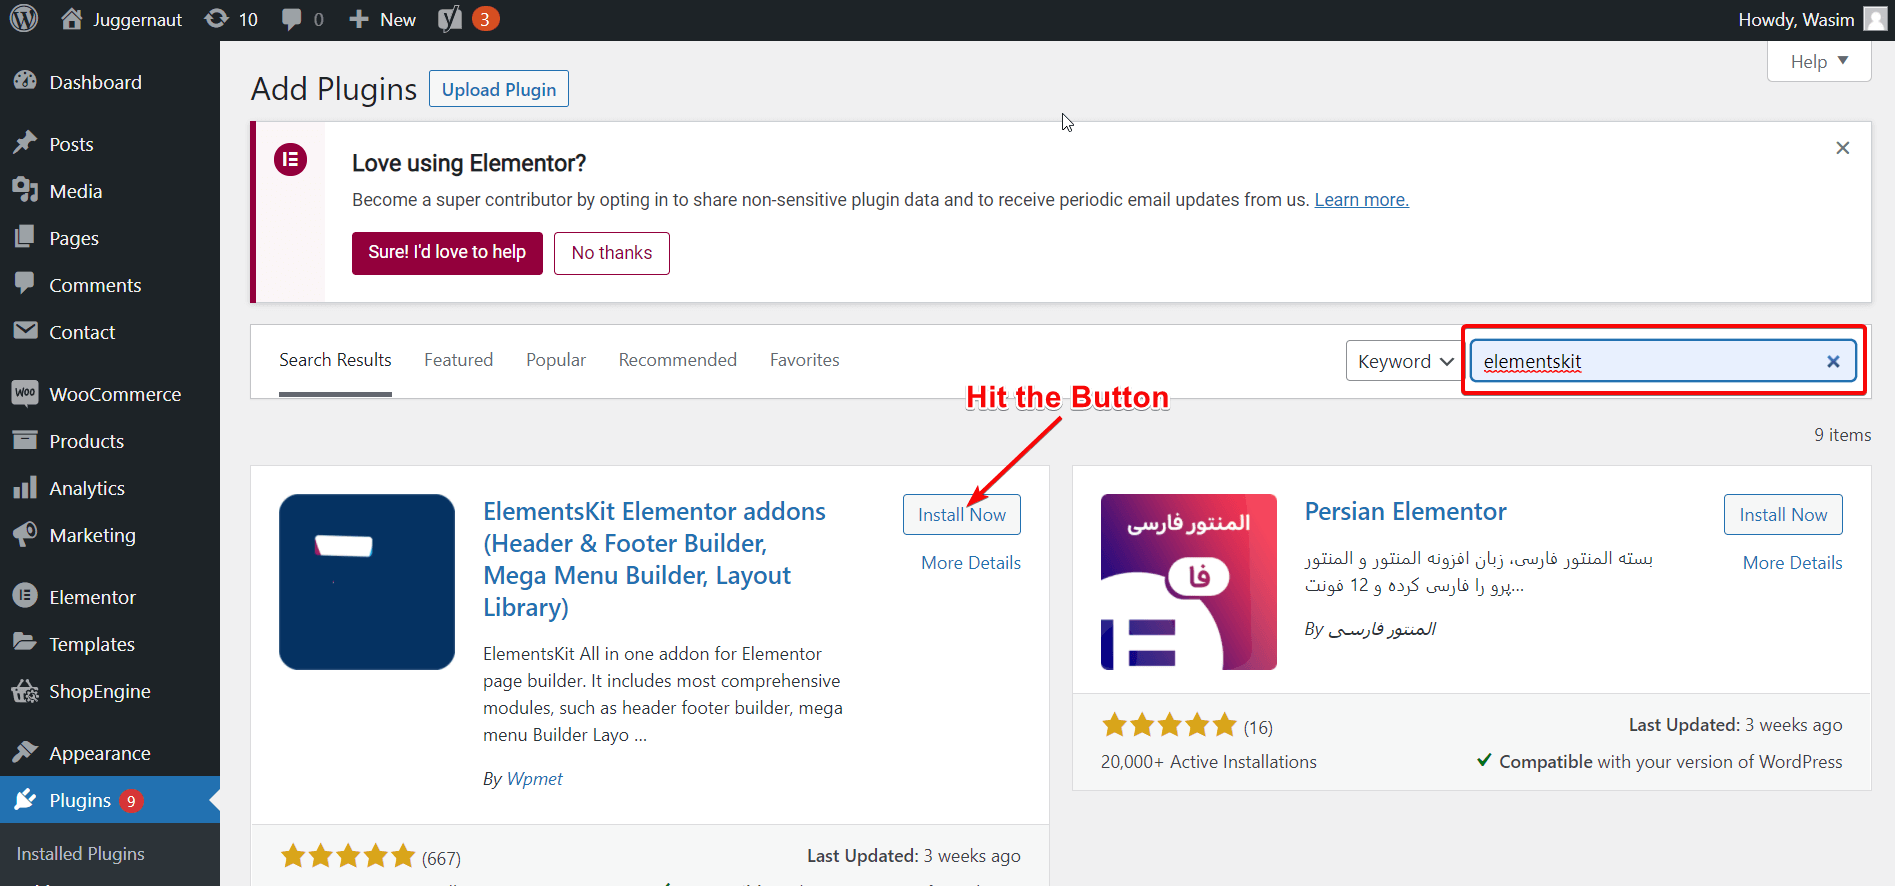Switch to Popular tab

pos(556,360)
